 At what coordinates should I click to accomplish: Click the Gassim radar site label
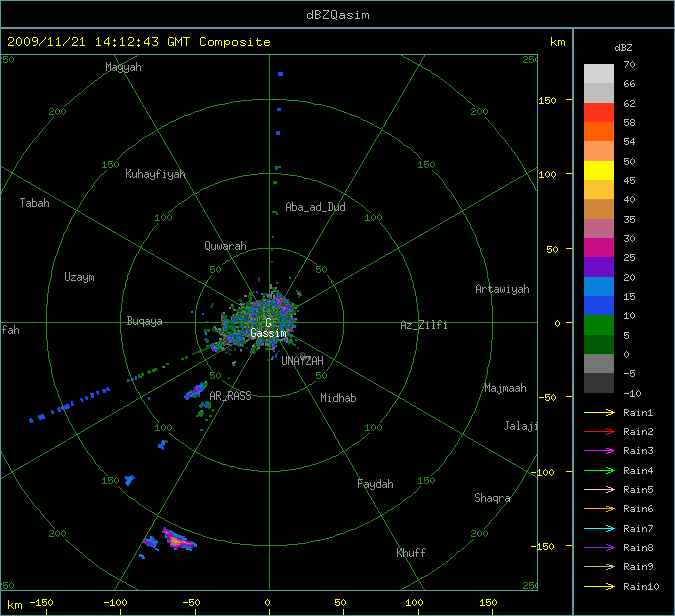coord(268,333)
